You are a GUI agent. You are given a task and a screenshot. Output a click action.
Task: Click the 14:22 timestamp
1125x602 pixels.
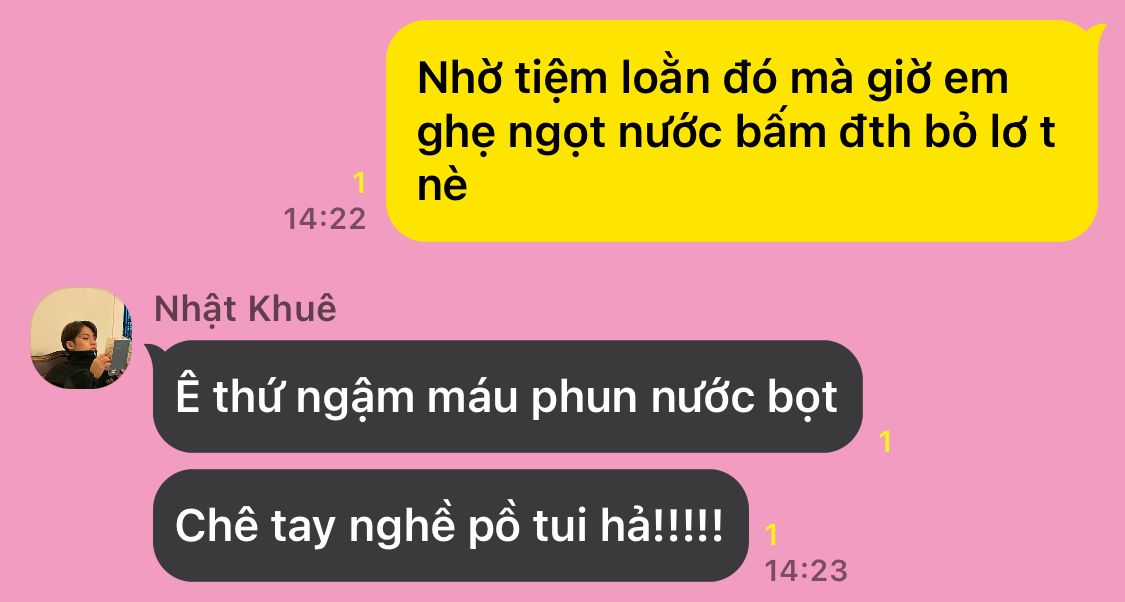[325, 219]
